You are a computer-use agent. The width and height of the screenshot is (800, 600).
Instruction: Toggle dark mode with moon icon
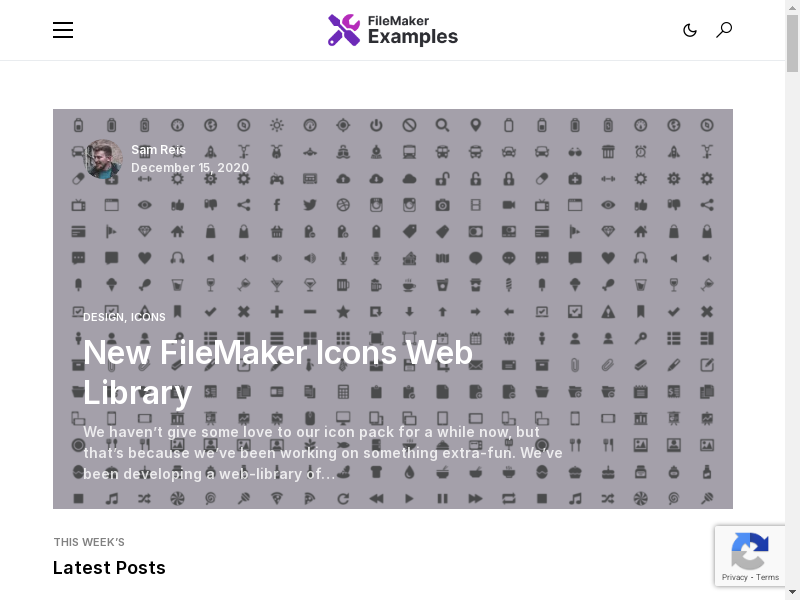(690, 30)
